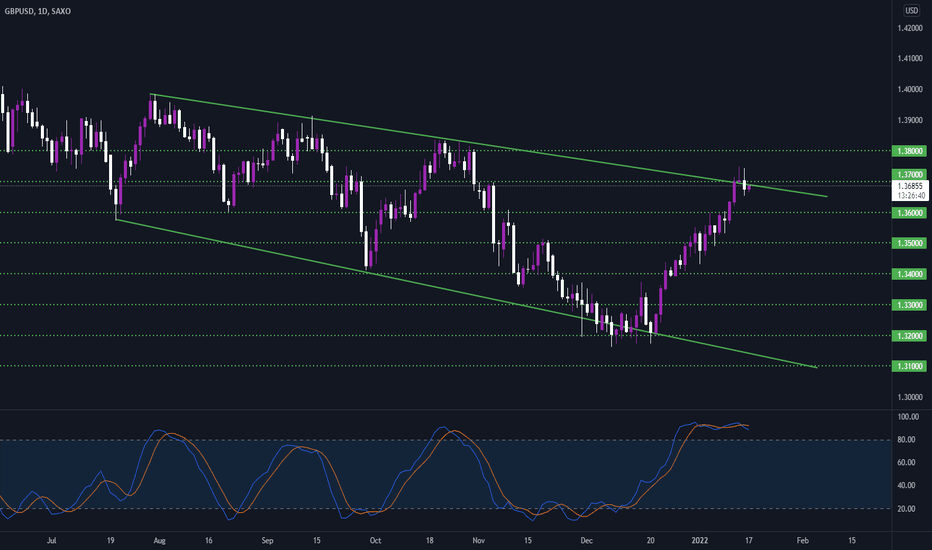Click the Feb date on time axis
The image size is (932, 550).
point(802,540)
